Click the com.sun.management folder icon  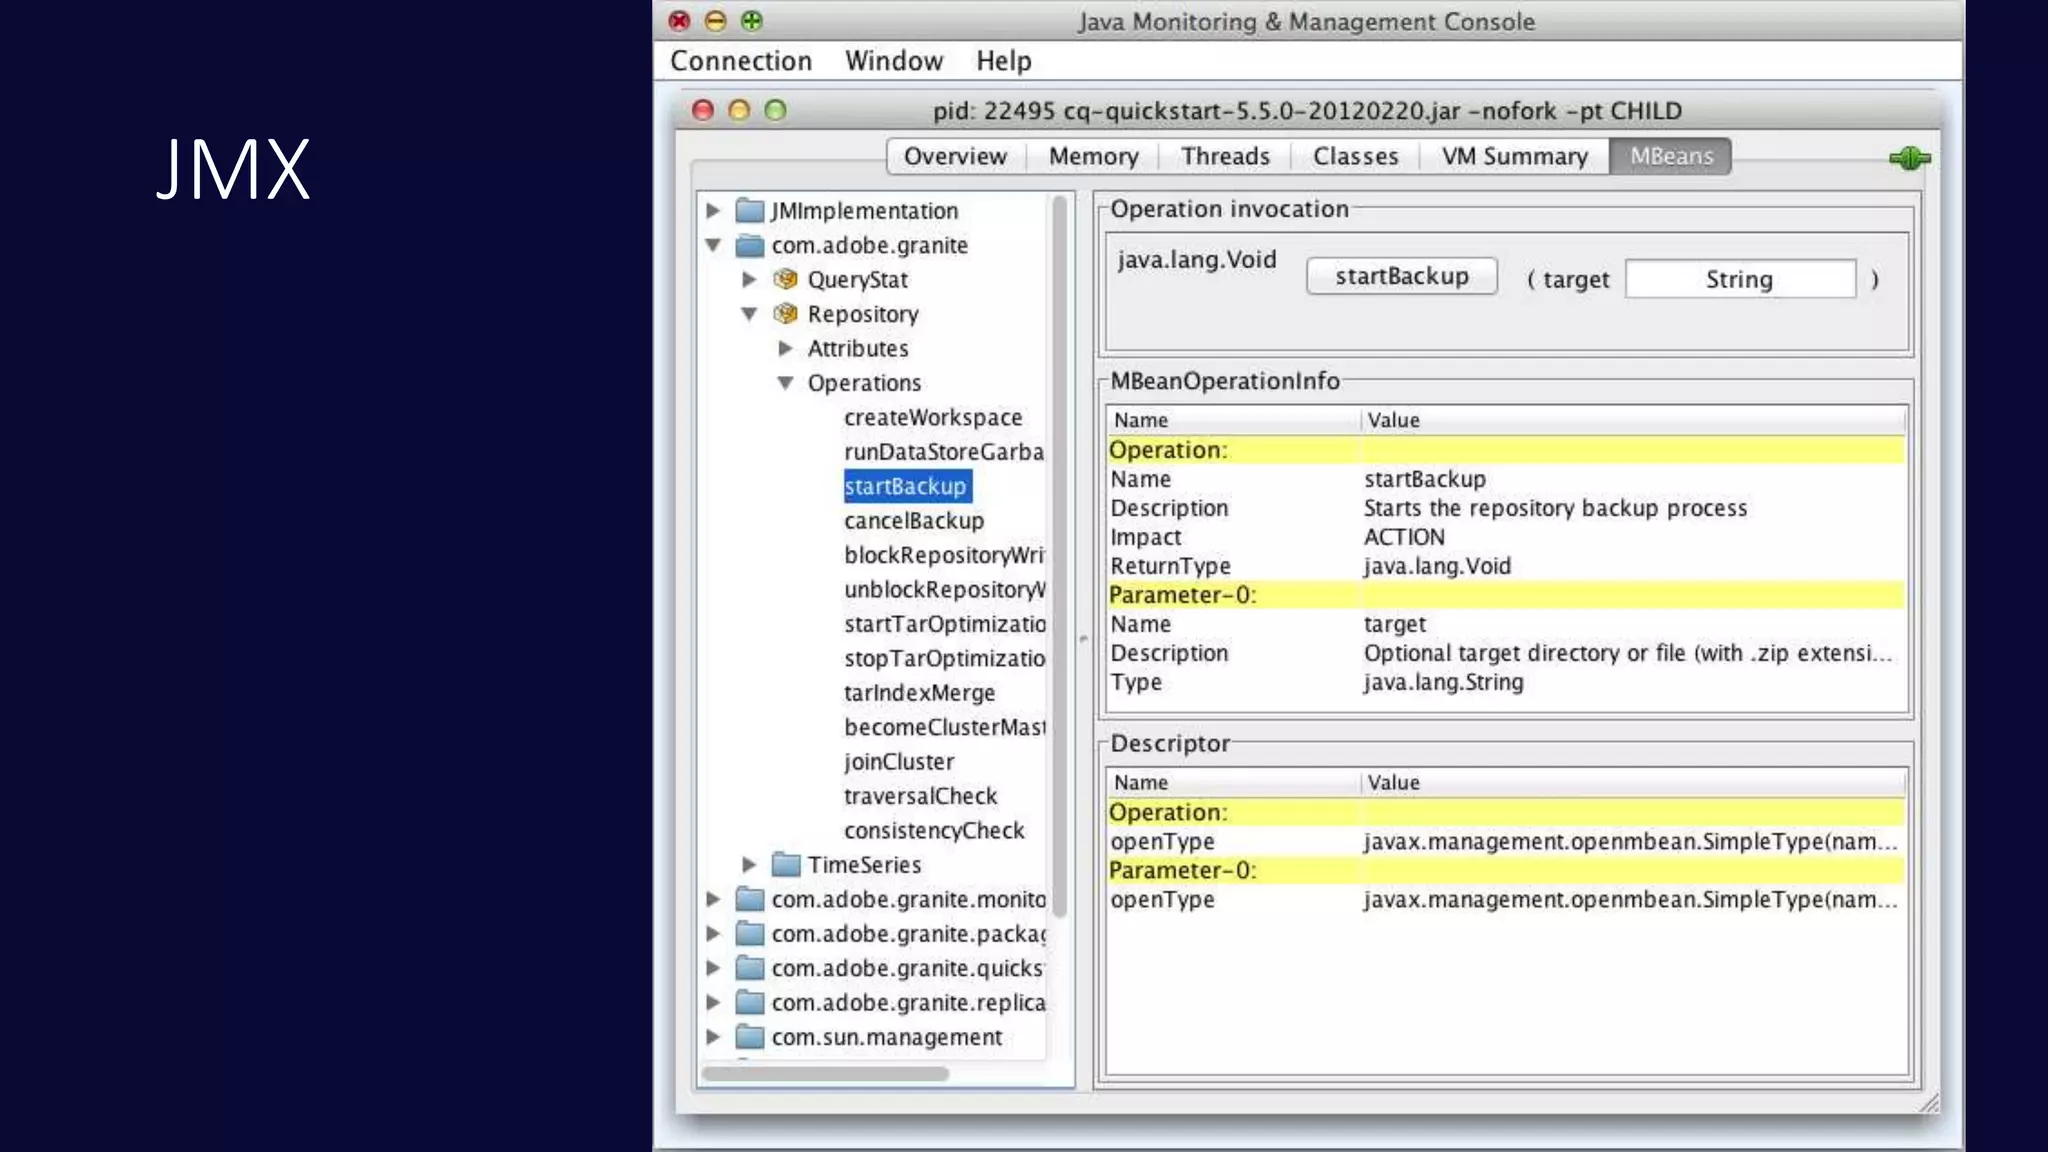750,1037
